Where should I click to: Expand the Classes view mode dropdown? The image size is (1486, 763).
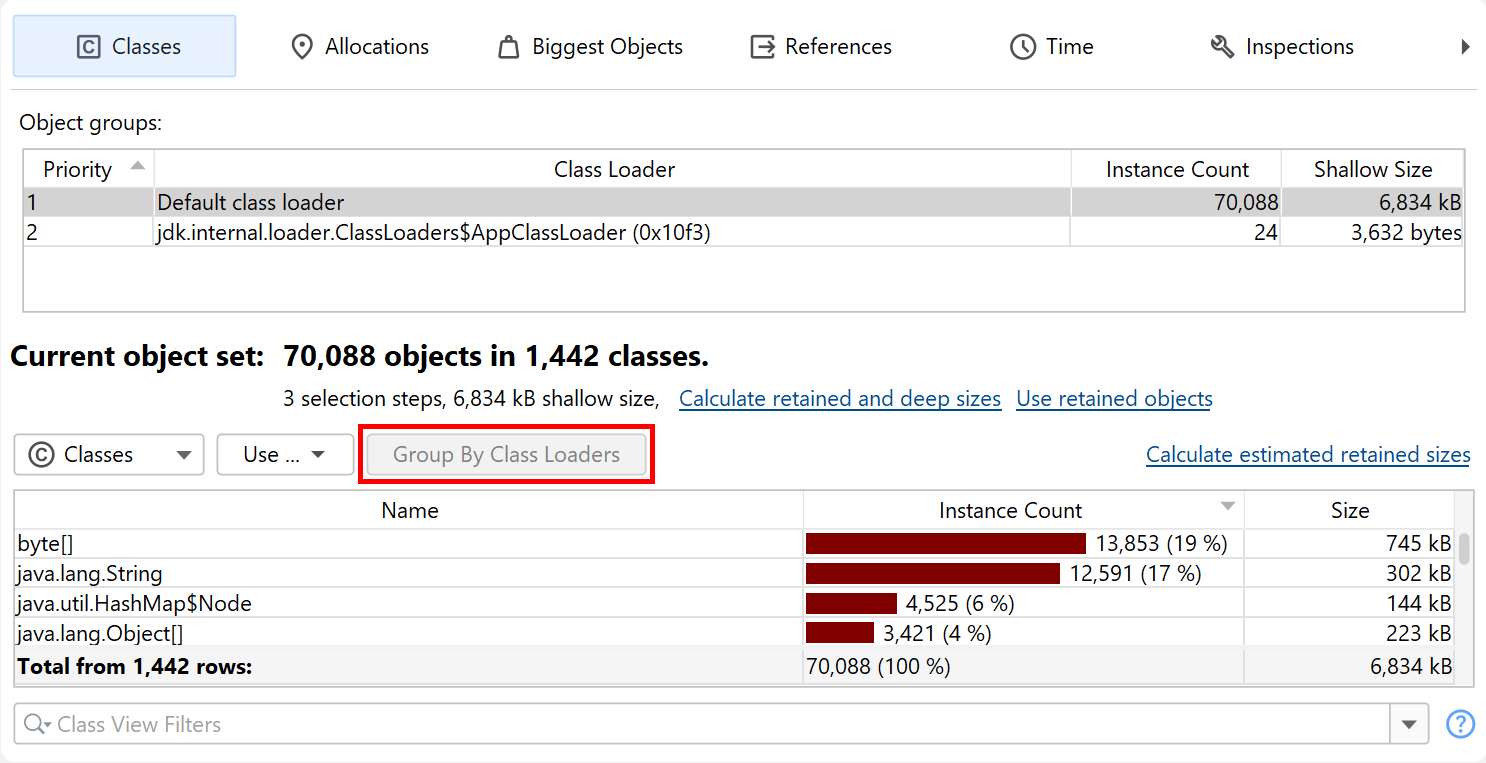coord(109,455)
